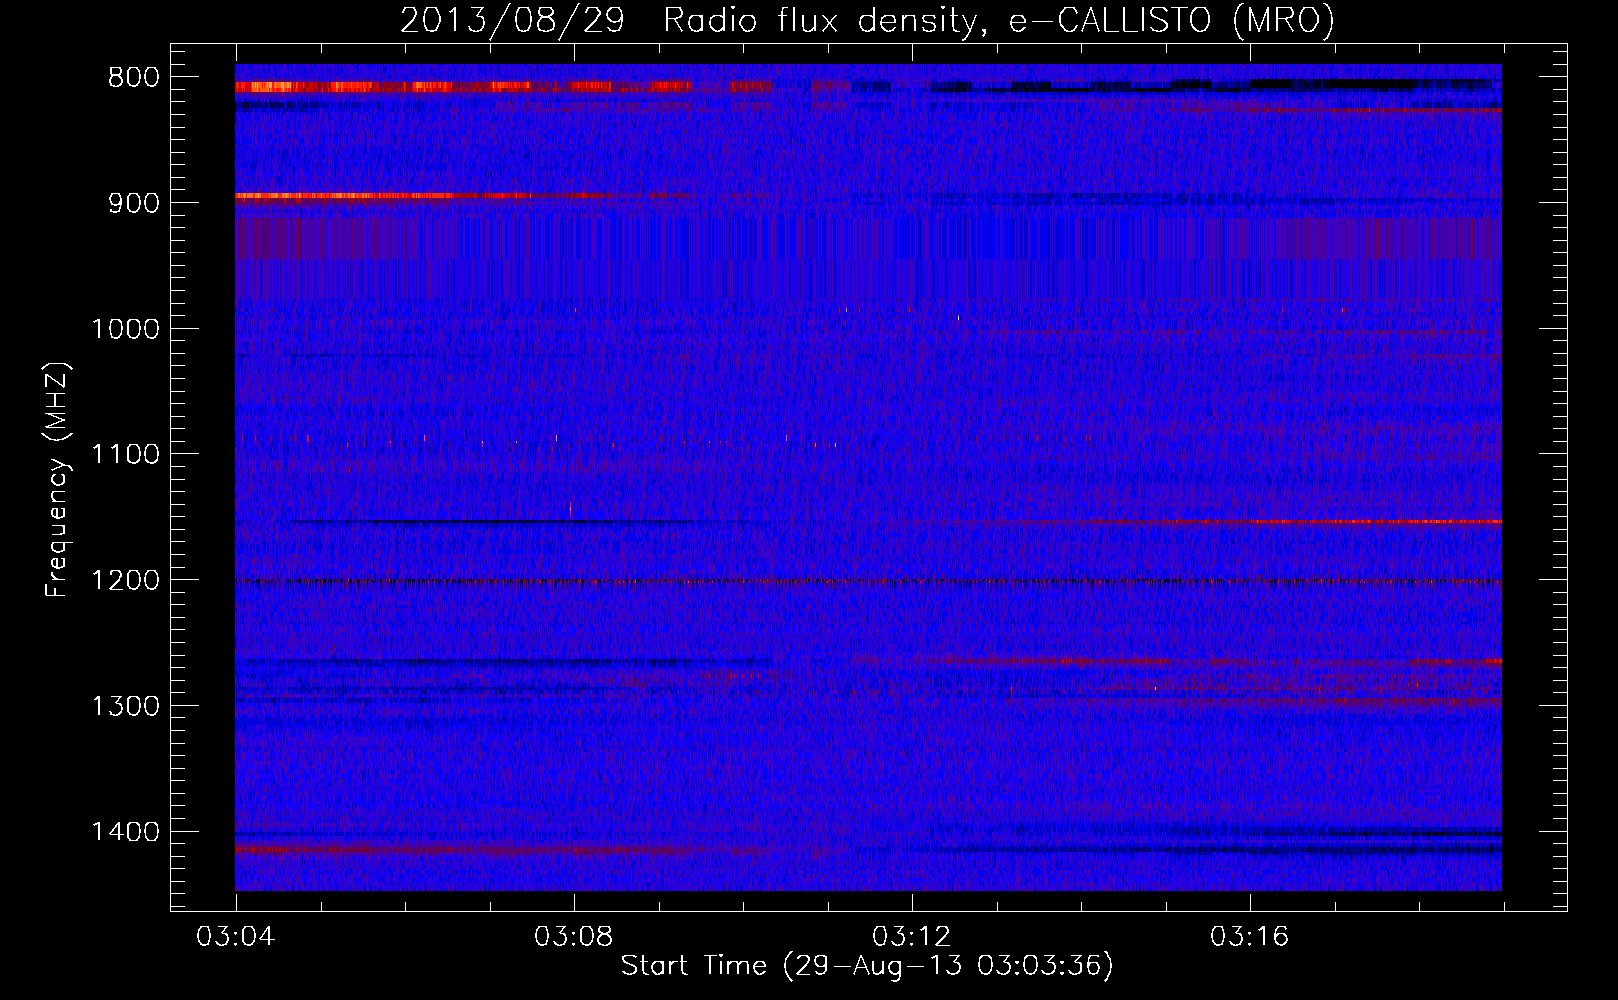This screenshot has width=1618, height=1000.
Task: Click the 03:12 time tick label
Action: (x=912, y=937)
